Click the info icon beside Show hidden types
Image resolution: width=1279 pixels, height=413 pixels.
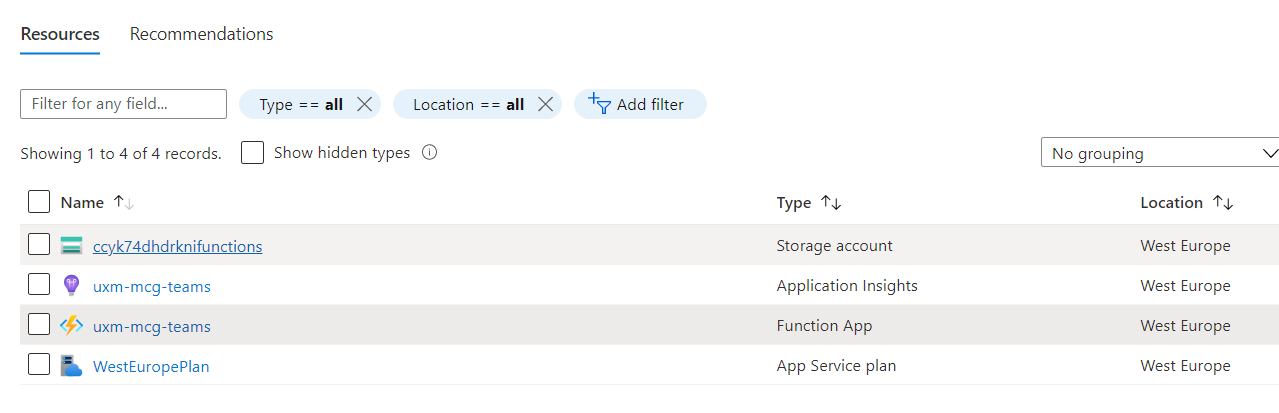tap(430, 153)
